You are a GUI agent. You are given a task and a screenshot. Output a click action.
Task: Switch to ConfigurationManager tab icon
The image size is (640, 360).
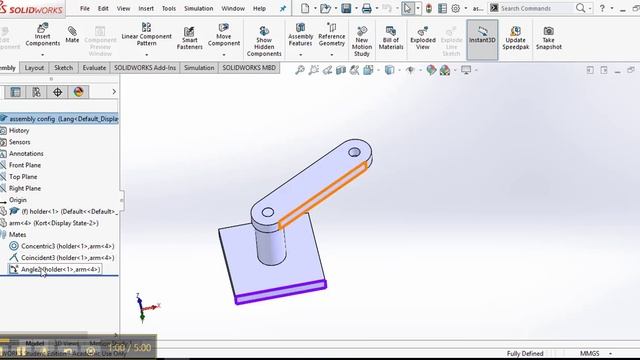[36, 92]
